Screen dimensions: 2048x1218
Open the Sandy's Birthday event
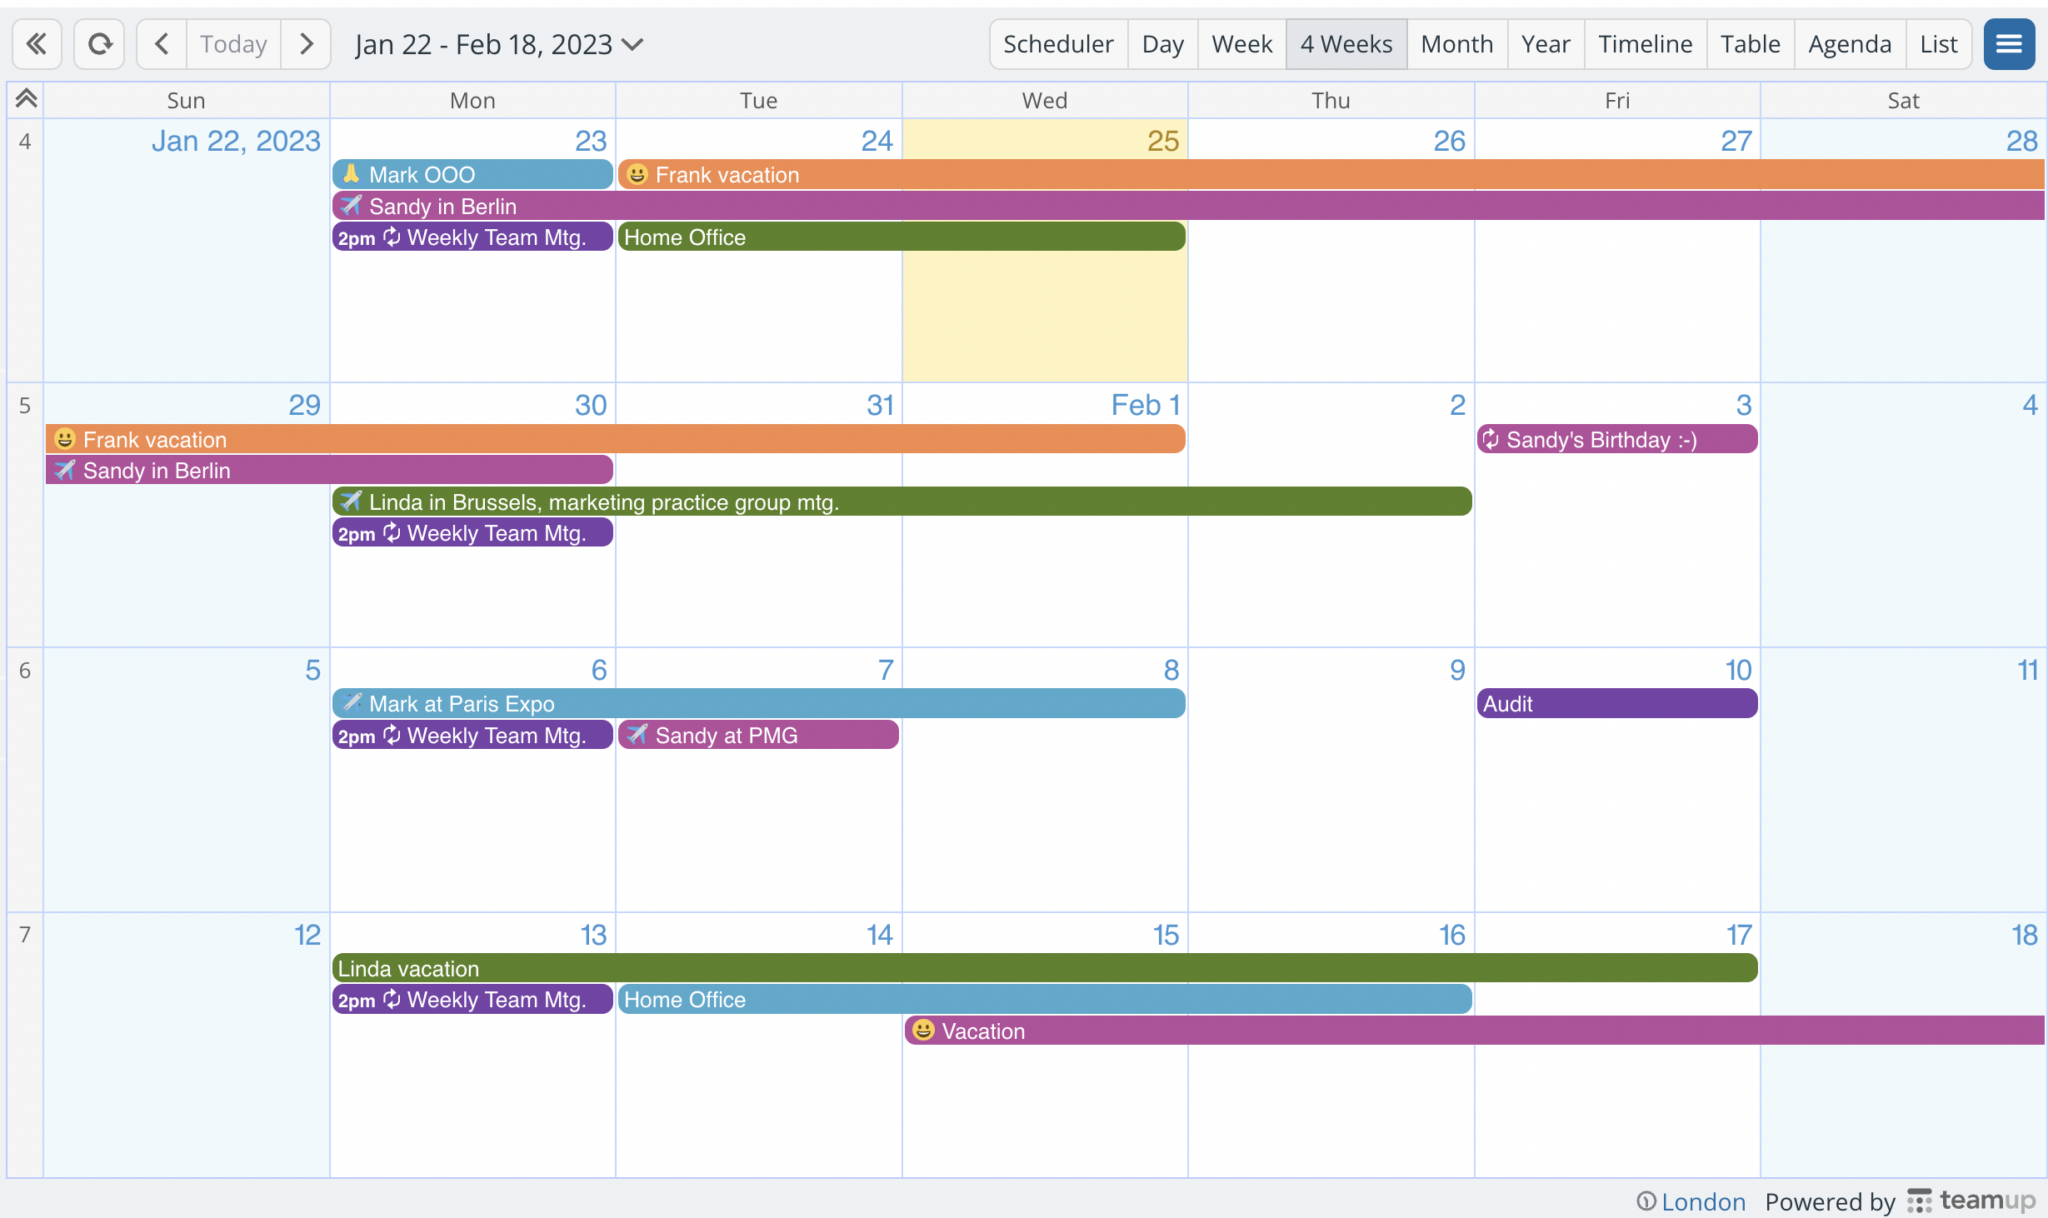coord(1616,439)
